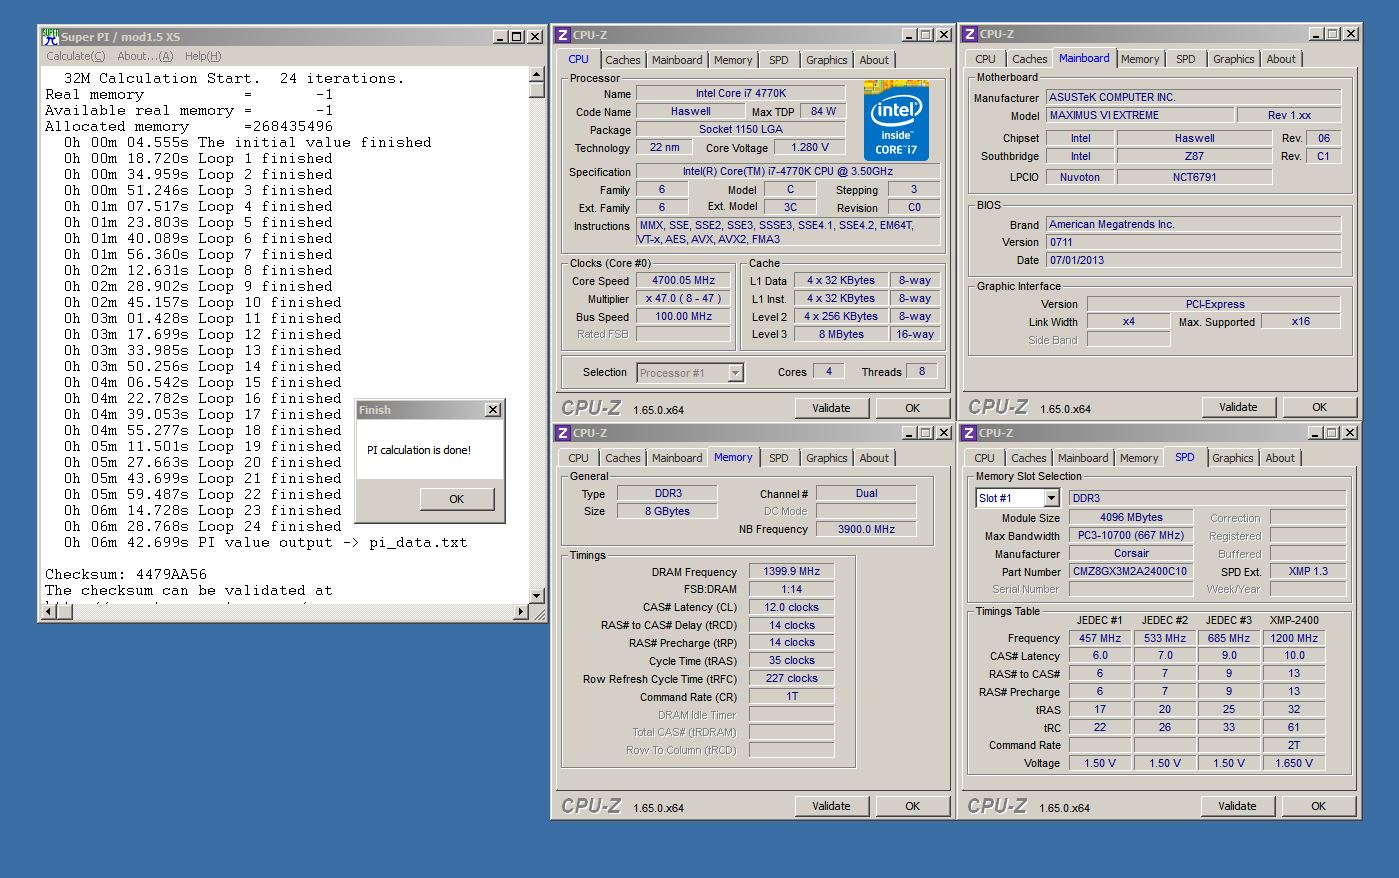The width and height of the screenshot is (1399, 878).
Task: Click CPU-Z icon in SPD window title
Action: [x=969, y=433]
